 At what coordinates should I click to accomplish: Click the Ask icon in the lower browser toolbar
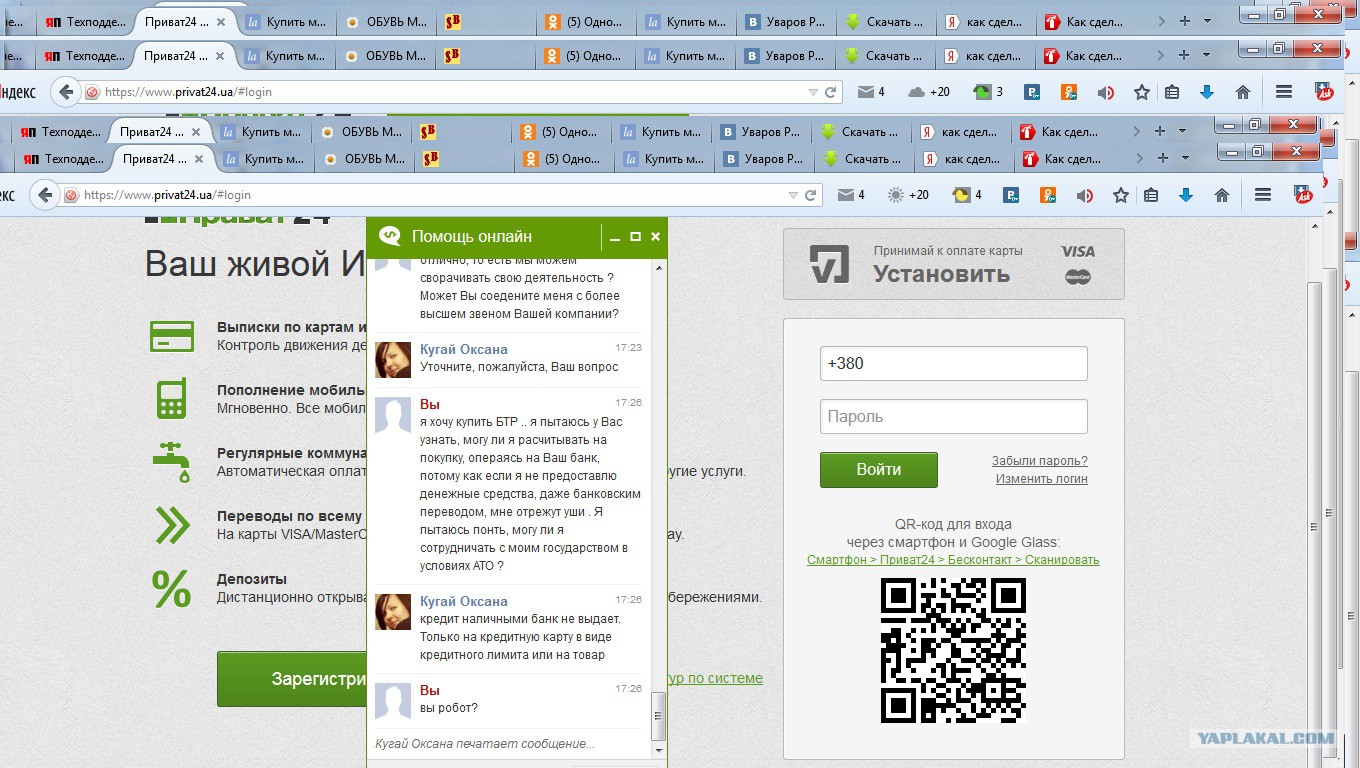click(1304, 194)
